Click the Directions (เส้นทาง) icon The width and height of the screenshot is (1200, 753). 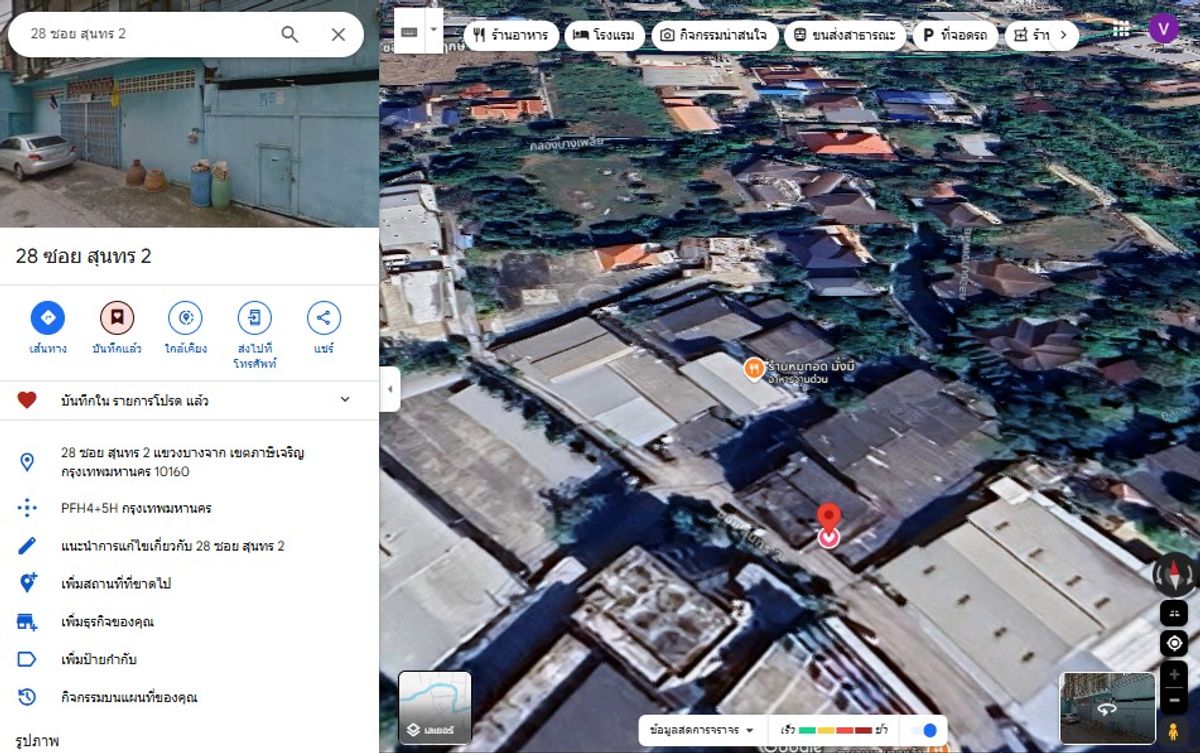[x=47, y=318]
